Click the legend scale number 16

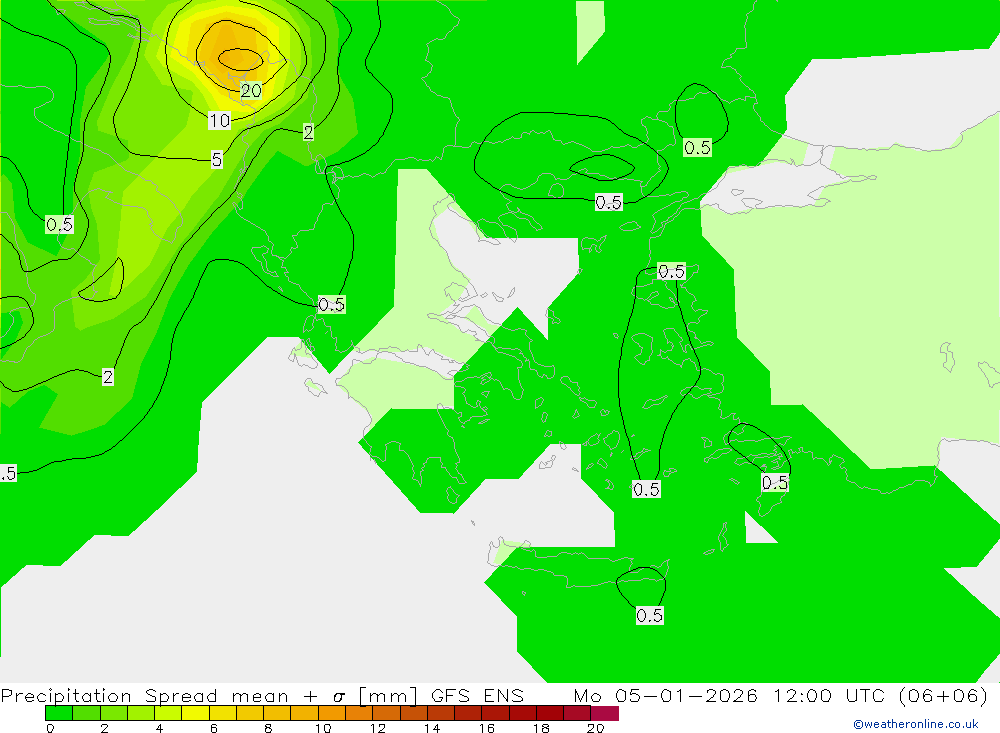487,728
